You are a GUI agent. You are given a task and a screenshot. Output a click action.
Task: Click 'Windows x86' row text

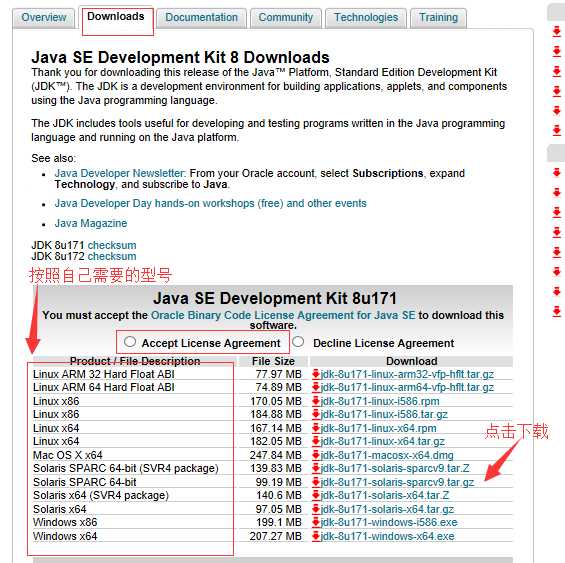65,522
